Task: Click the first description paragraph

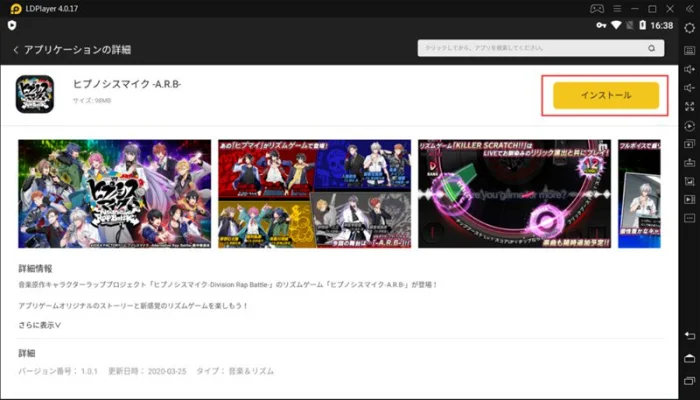Action: point(228,284)
